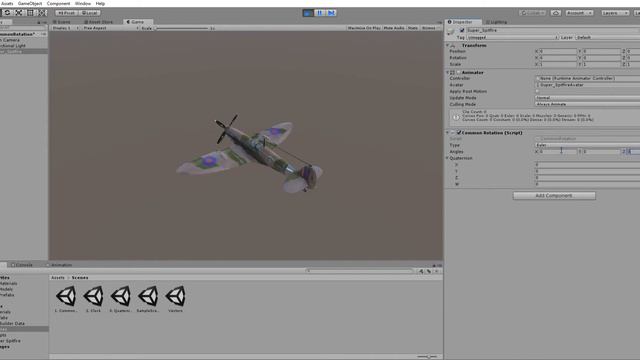This screenshot has width=640, height=360.
Task: Select the Rotate tool in the toolbar
Action: coord(7,13)
